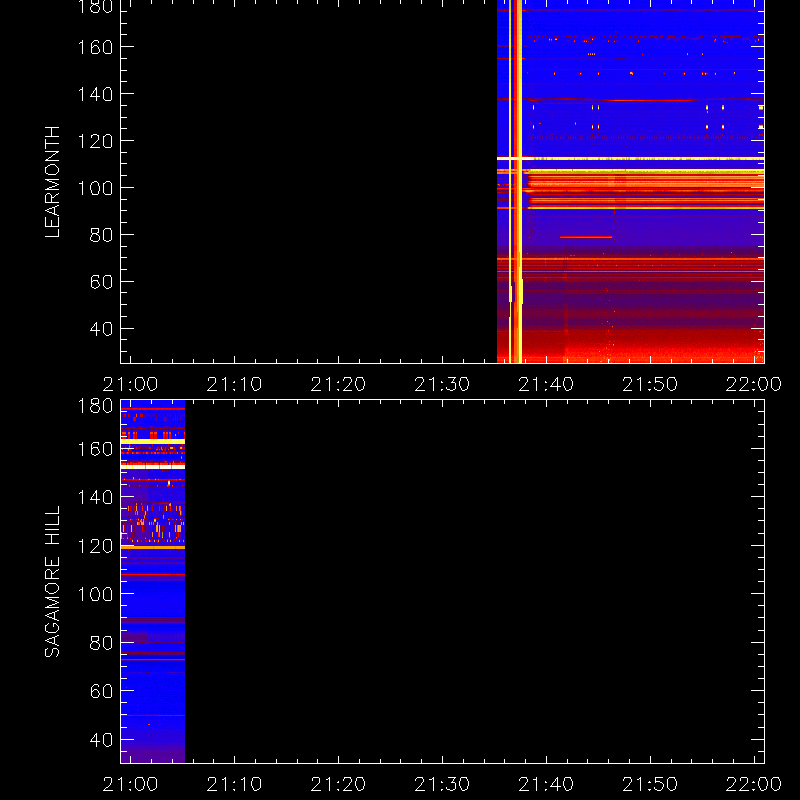
Task: Click 21:50 time label under Sagamore Hill plot
Action: pos(650,784)
